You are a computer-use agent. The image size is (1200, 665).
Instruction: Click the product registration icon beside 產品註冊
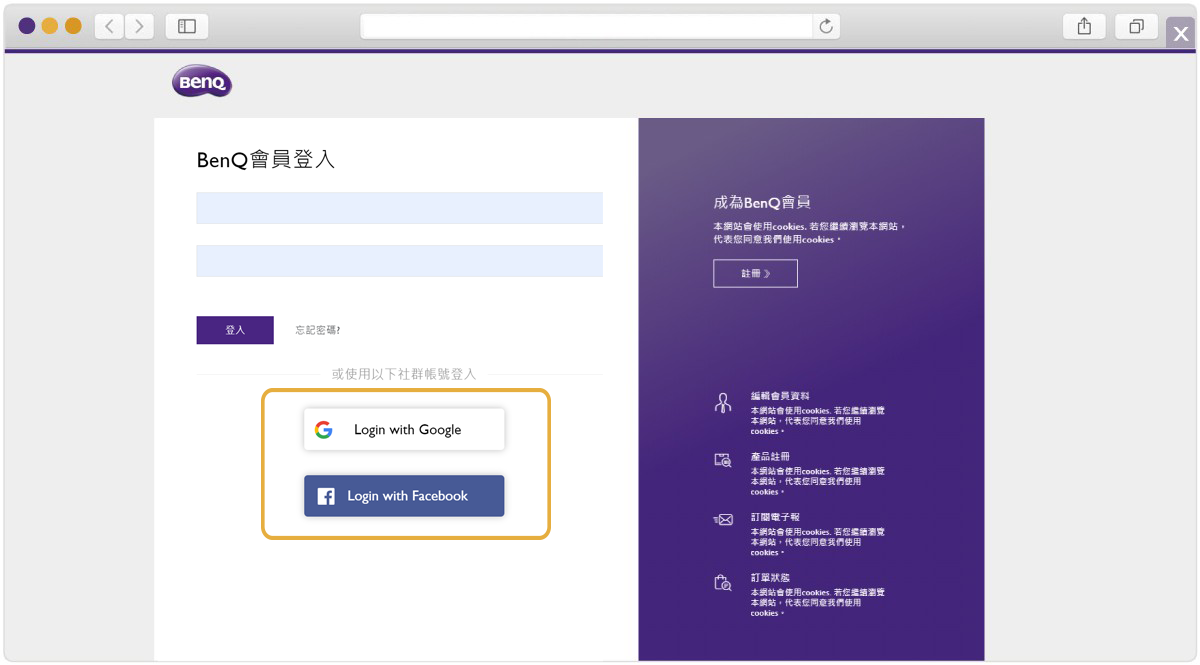(722, 460)
